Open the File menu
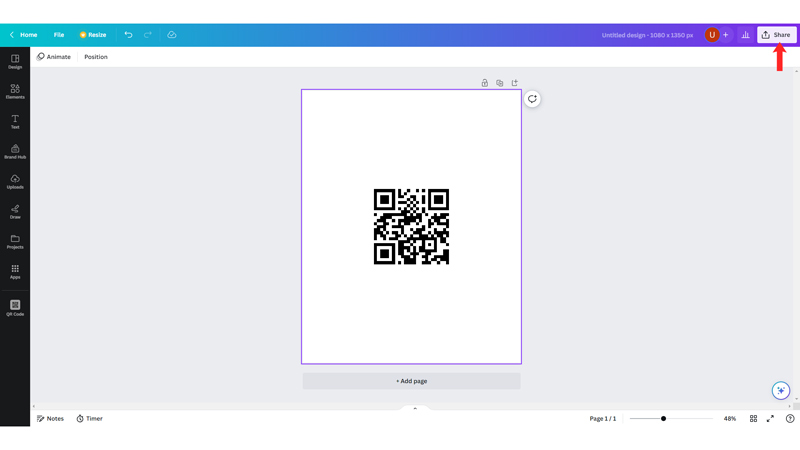This screenshot has width=800, height=450. pos(59,35)
